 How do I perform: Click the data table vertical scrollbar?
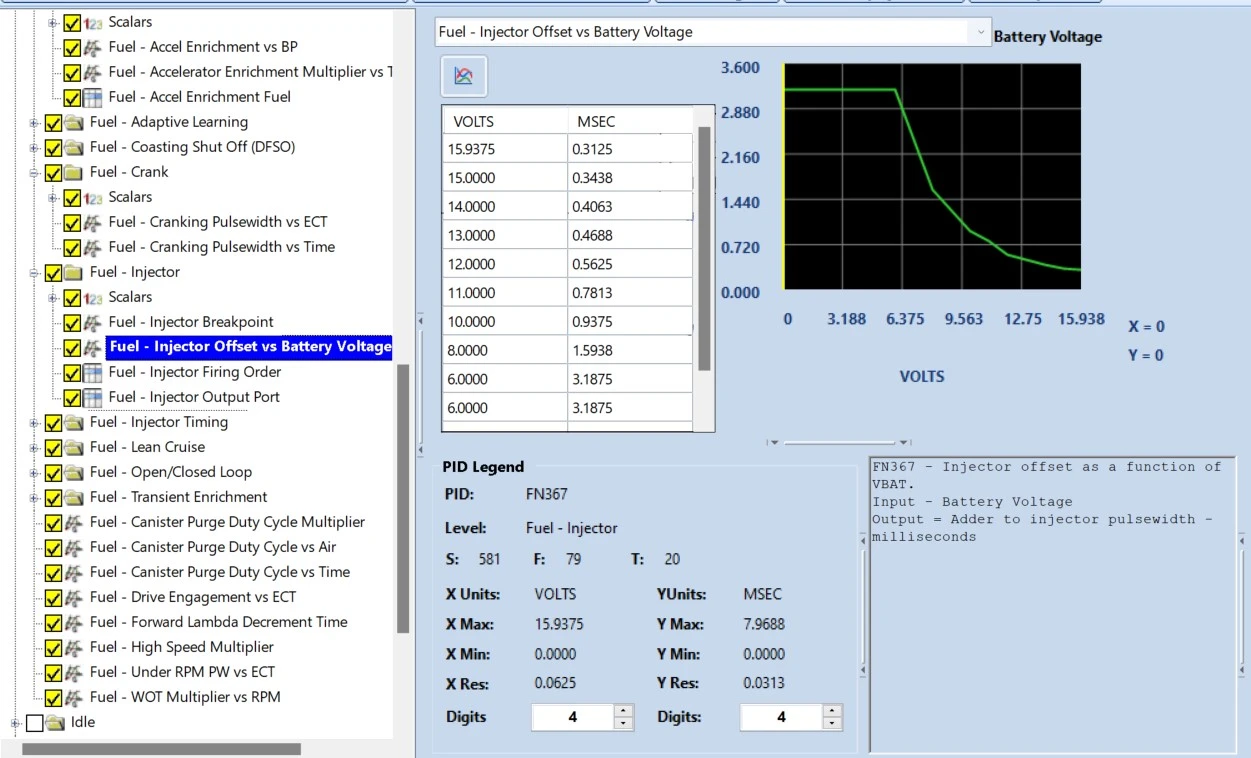[x=704, y=248]
